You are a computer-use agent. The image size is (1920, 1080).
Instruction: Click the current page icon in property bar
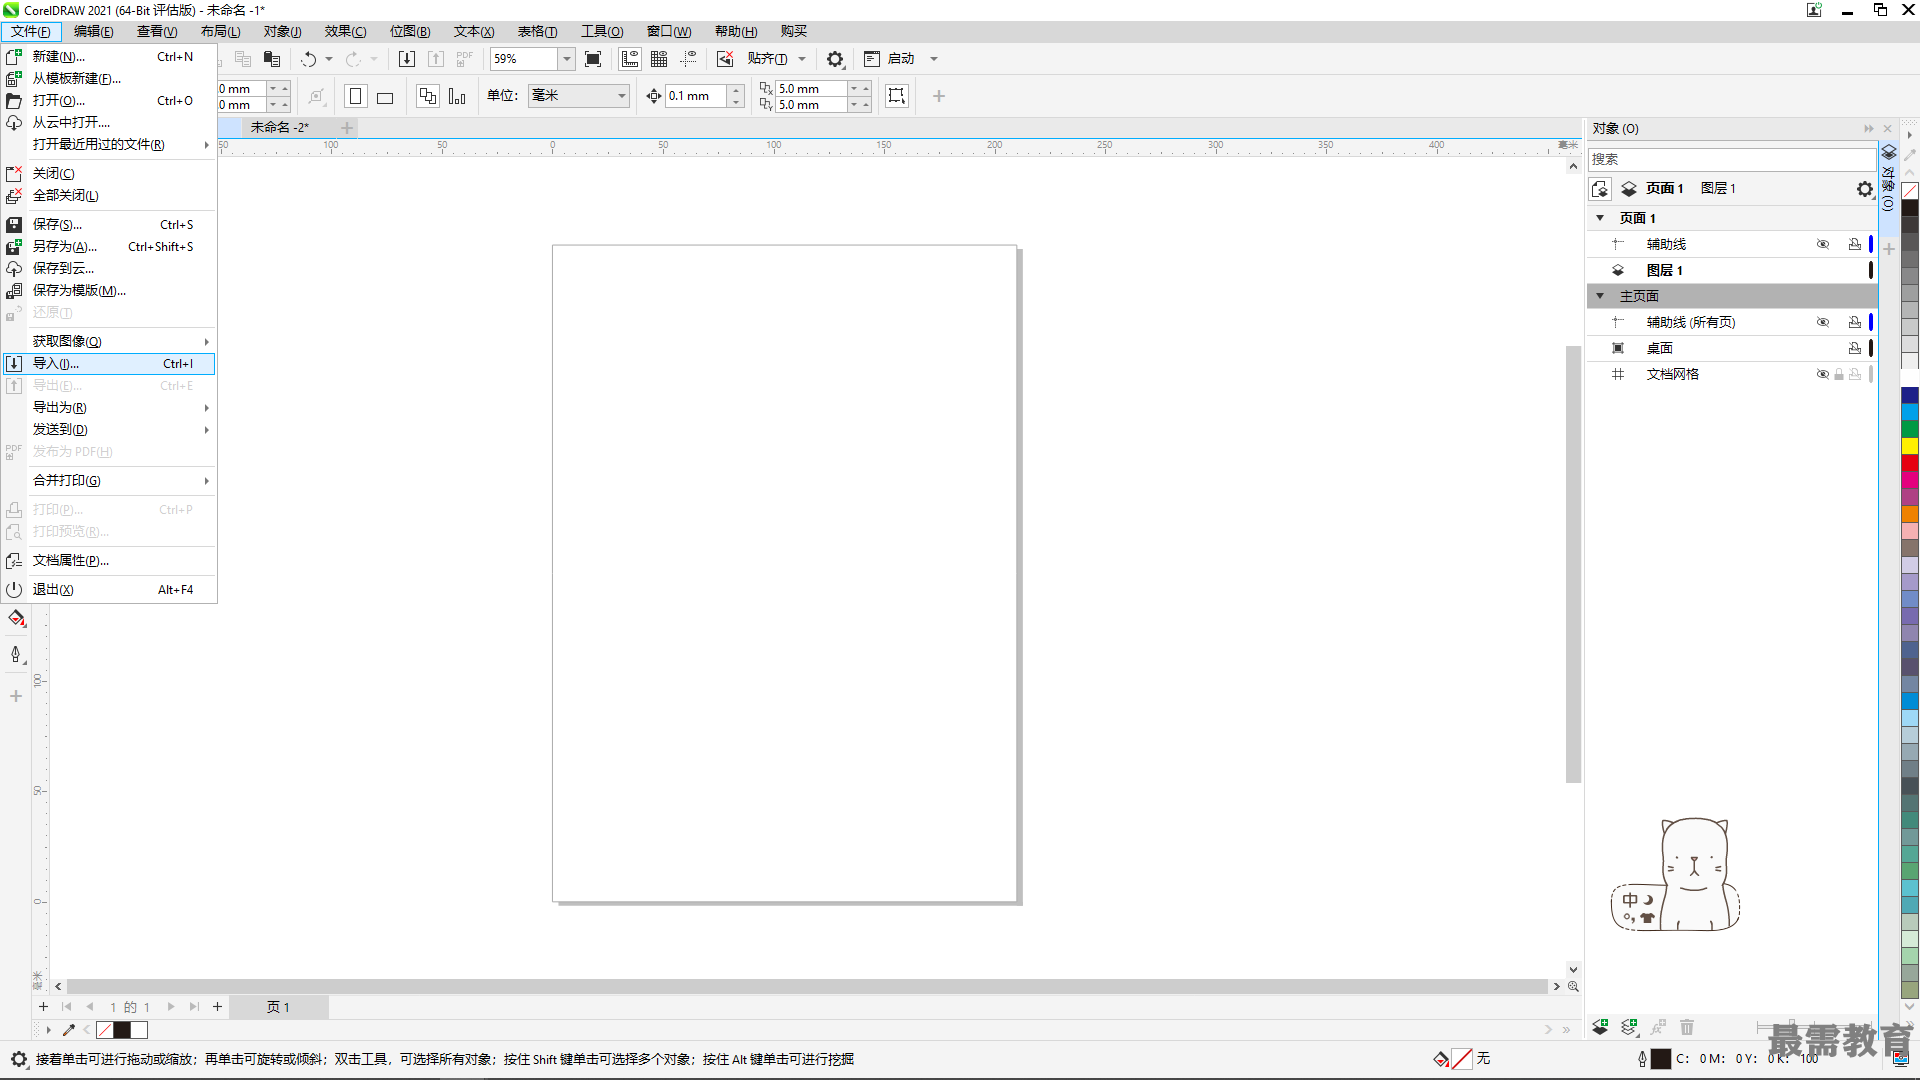click(457, 96)
